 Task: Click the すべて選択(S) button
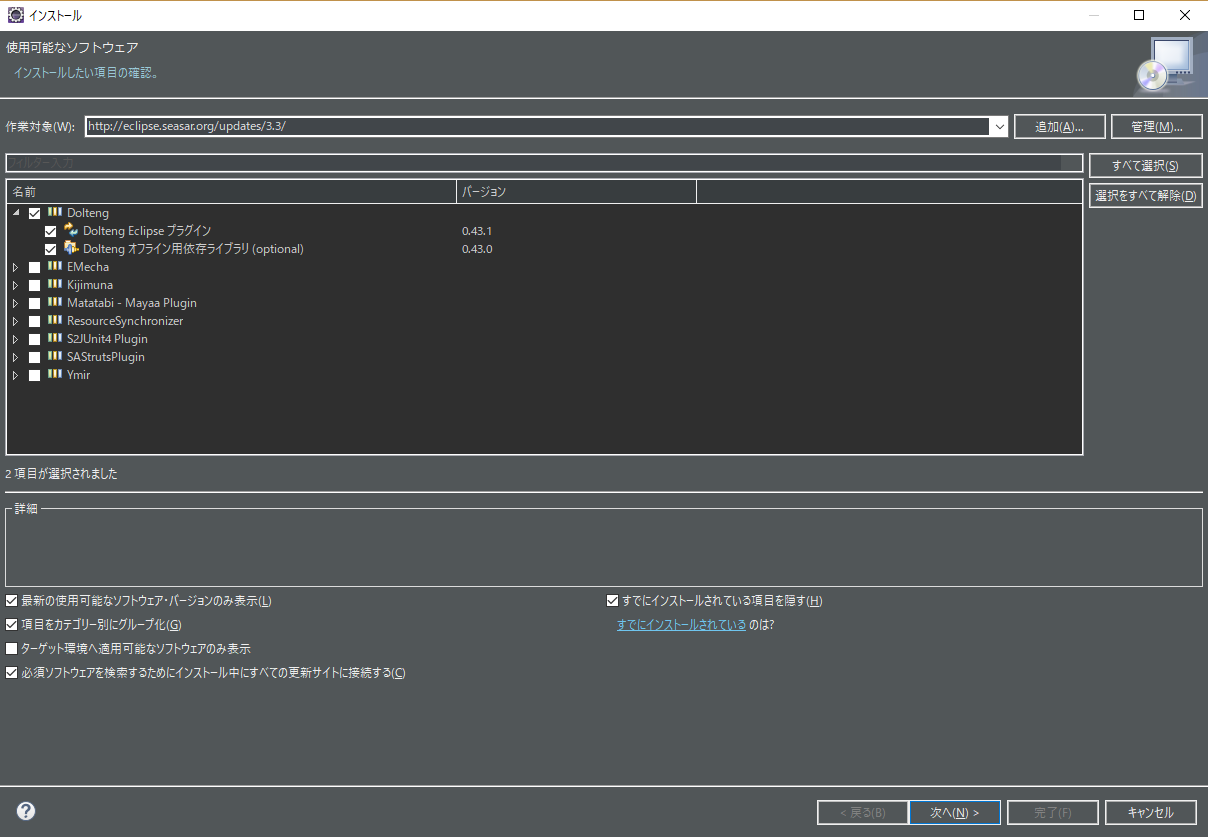(1145, 166)
